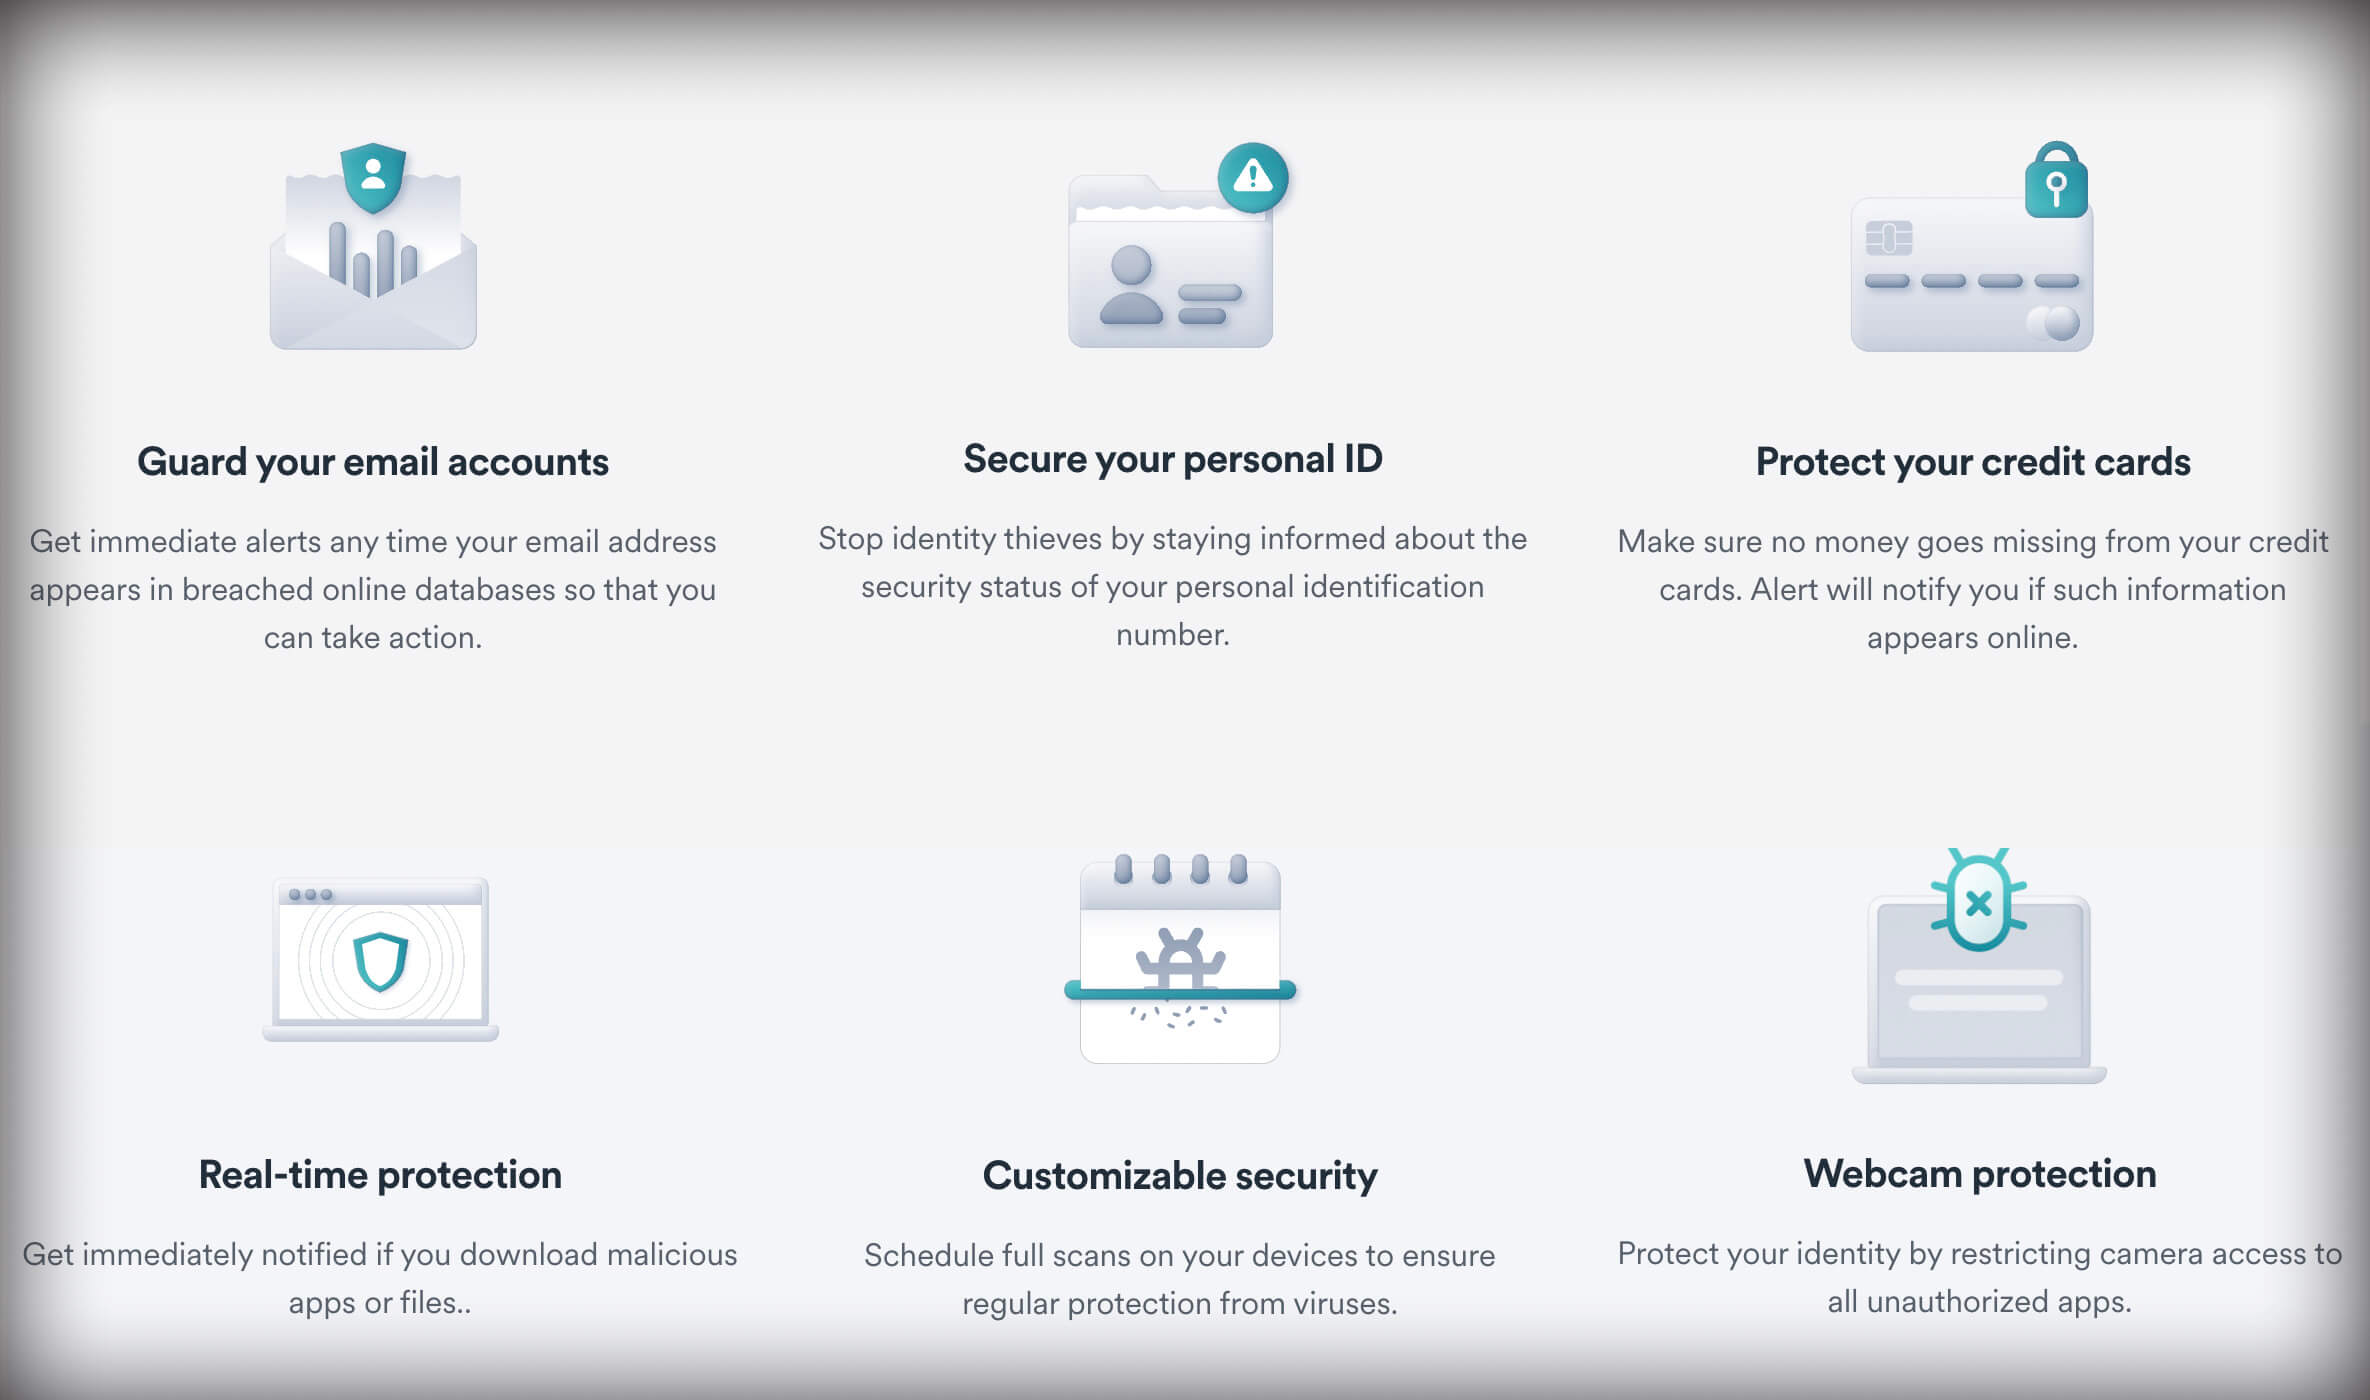Select the 'Webcam protection' heading
The width and height of the screenshot is (2370, 1400).
point(1980,1174)
